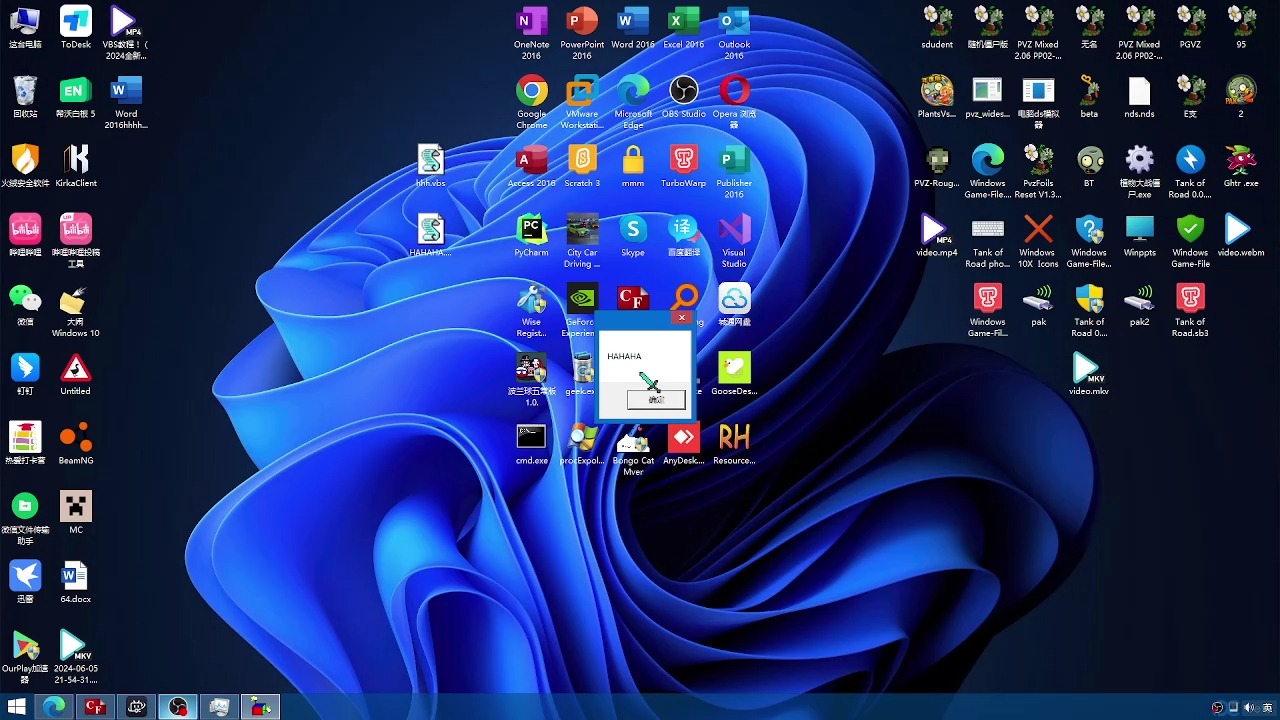Screen dimensions: 1280x720
Task: Open the Word 2016hhhh document icon
Action: click(x=126, y=101)
